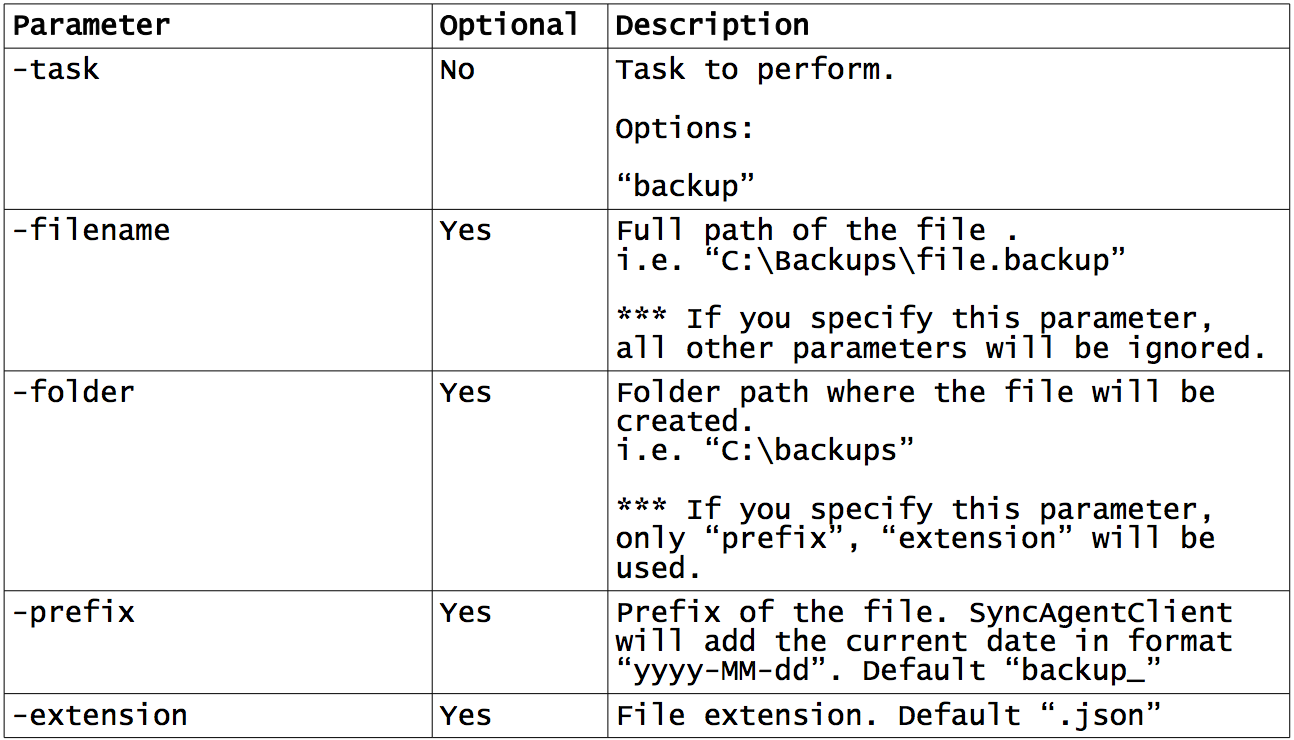Click the "Task to perform." text
The image size is (1294, 740).
click(755, 70)
